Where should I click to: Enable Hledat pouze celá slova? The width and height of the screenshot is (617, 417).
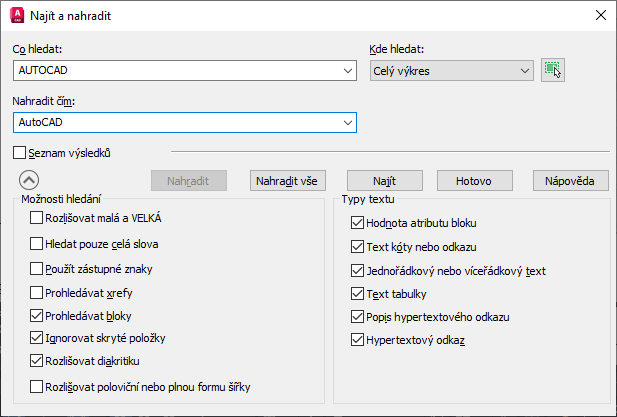(37, 243)
